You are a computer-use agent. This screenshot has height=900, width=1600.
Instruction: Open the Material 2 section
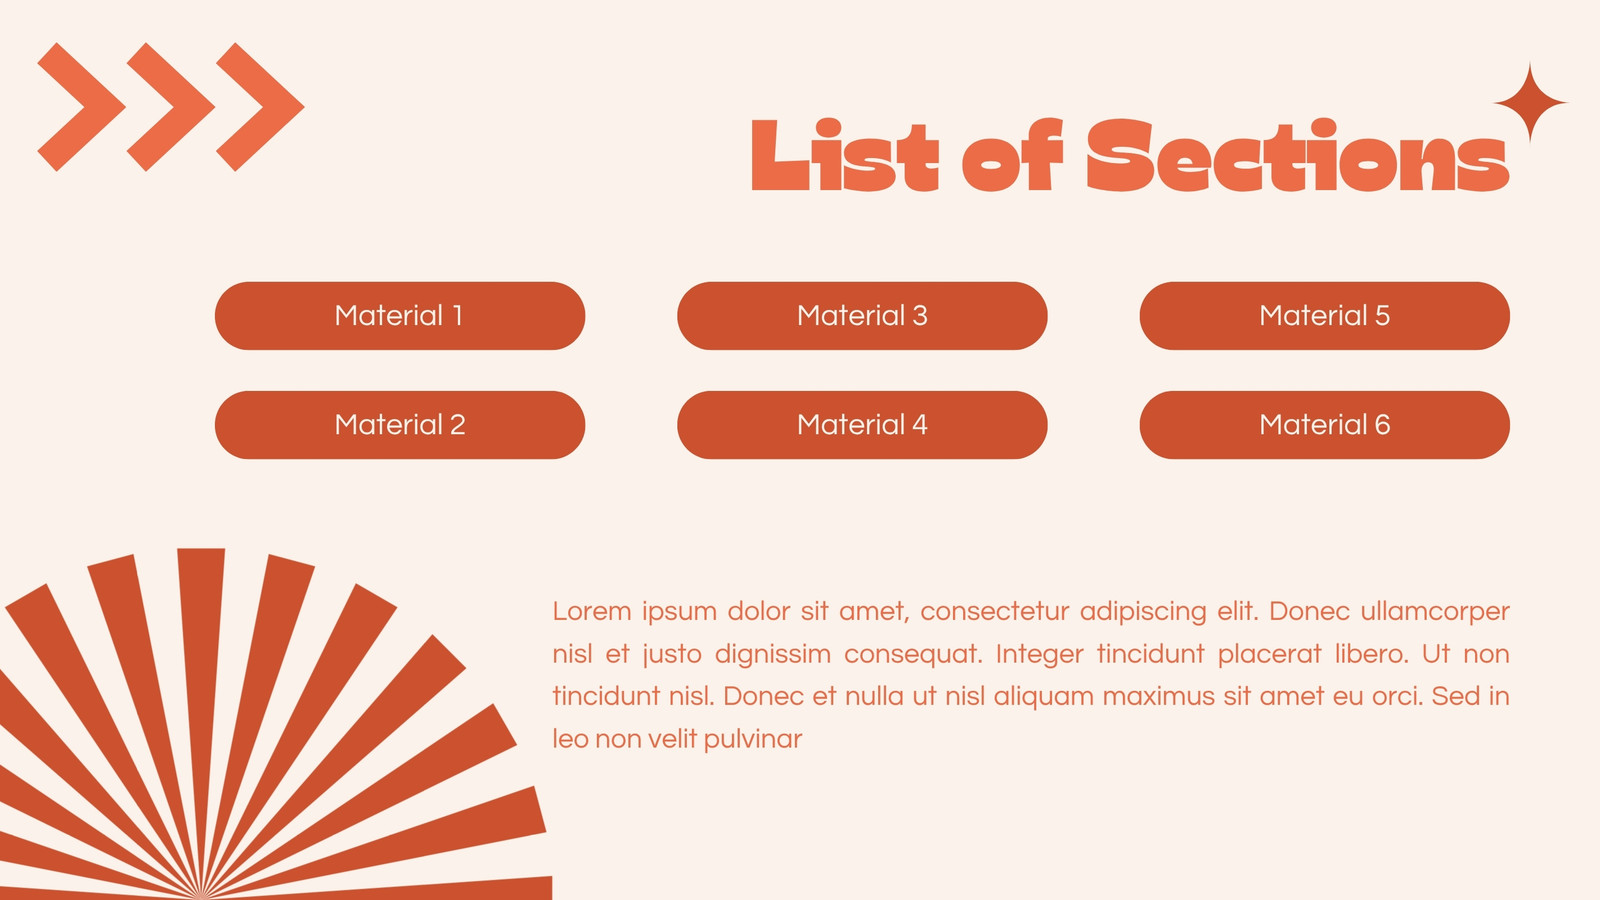tap(400, 425)
